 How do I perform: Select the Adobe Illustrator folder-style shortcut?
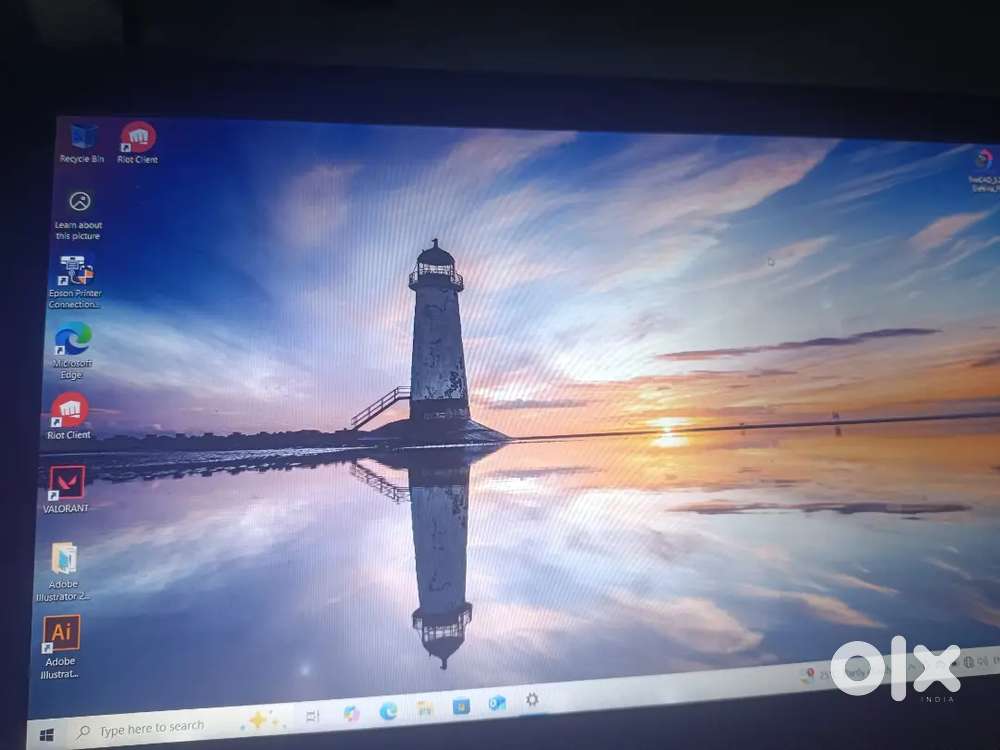coord(64,558)
